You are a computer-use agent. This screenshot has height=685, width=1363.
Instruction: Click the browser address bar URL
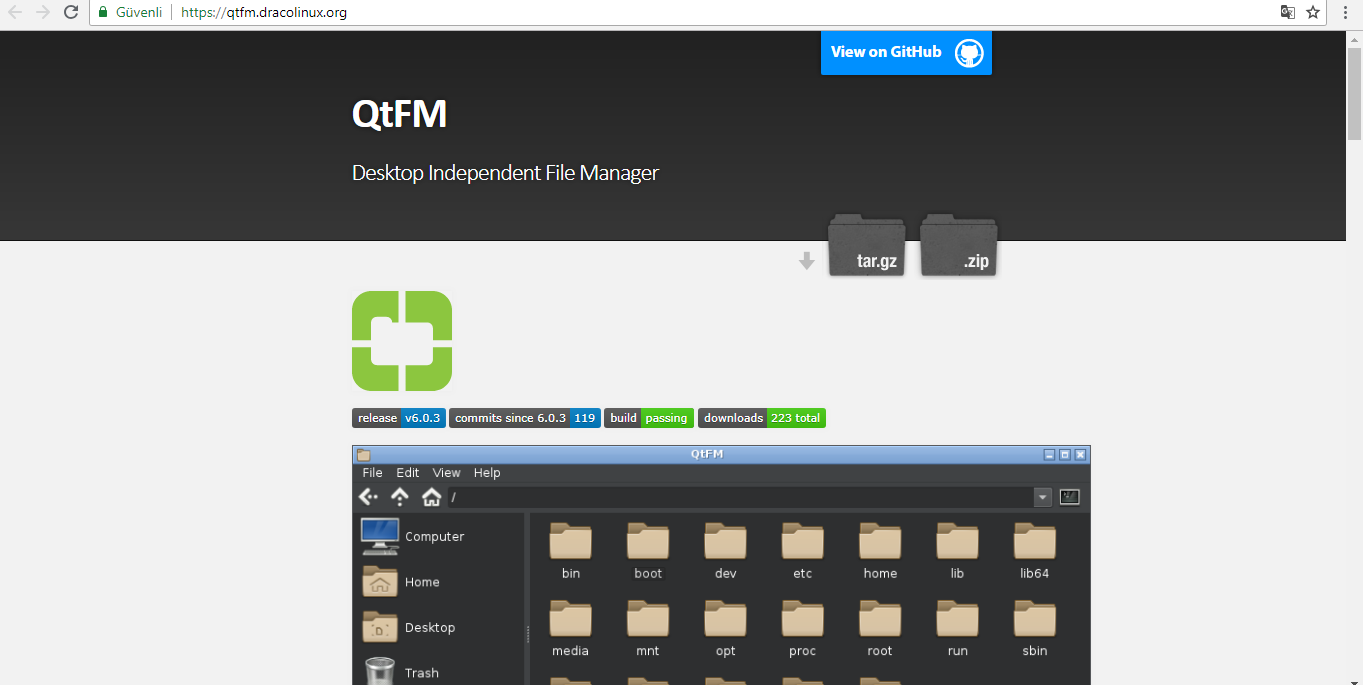pyautogui.click(x=264, y=13)
